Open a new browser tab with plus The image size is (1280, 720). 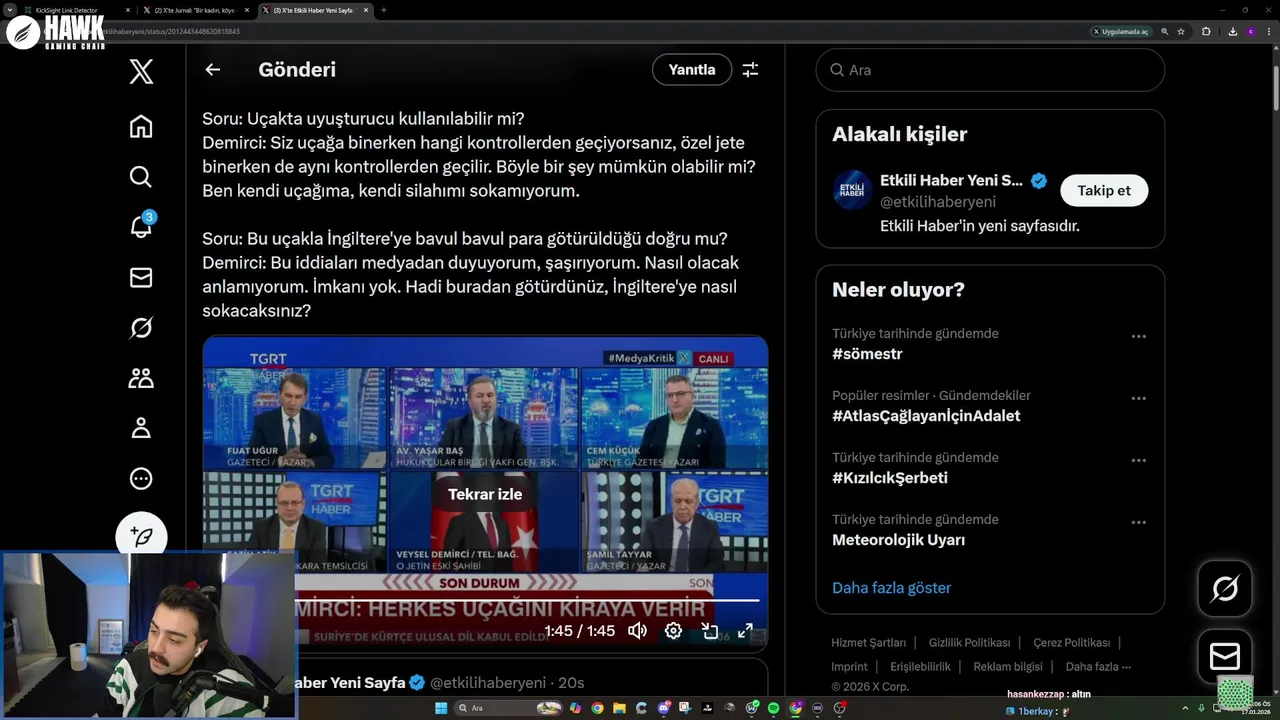[384, 10]
